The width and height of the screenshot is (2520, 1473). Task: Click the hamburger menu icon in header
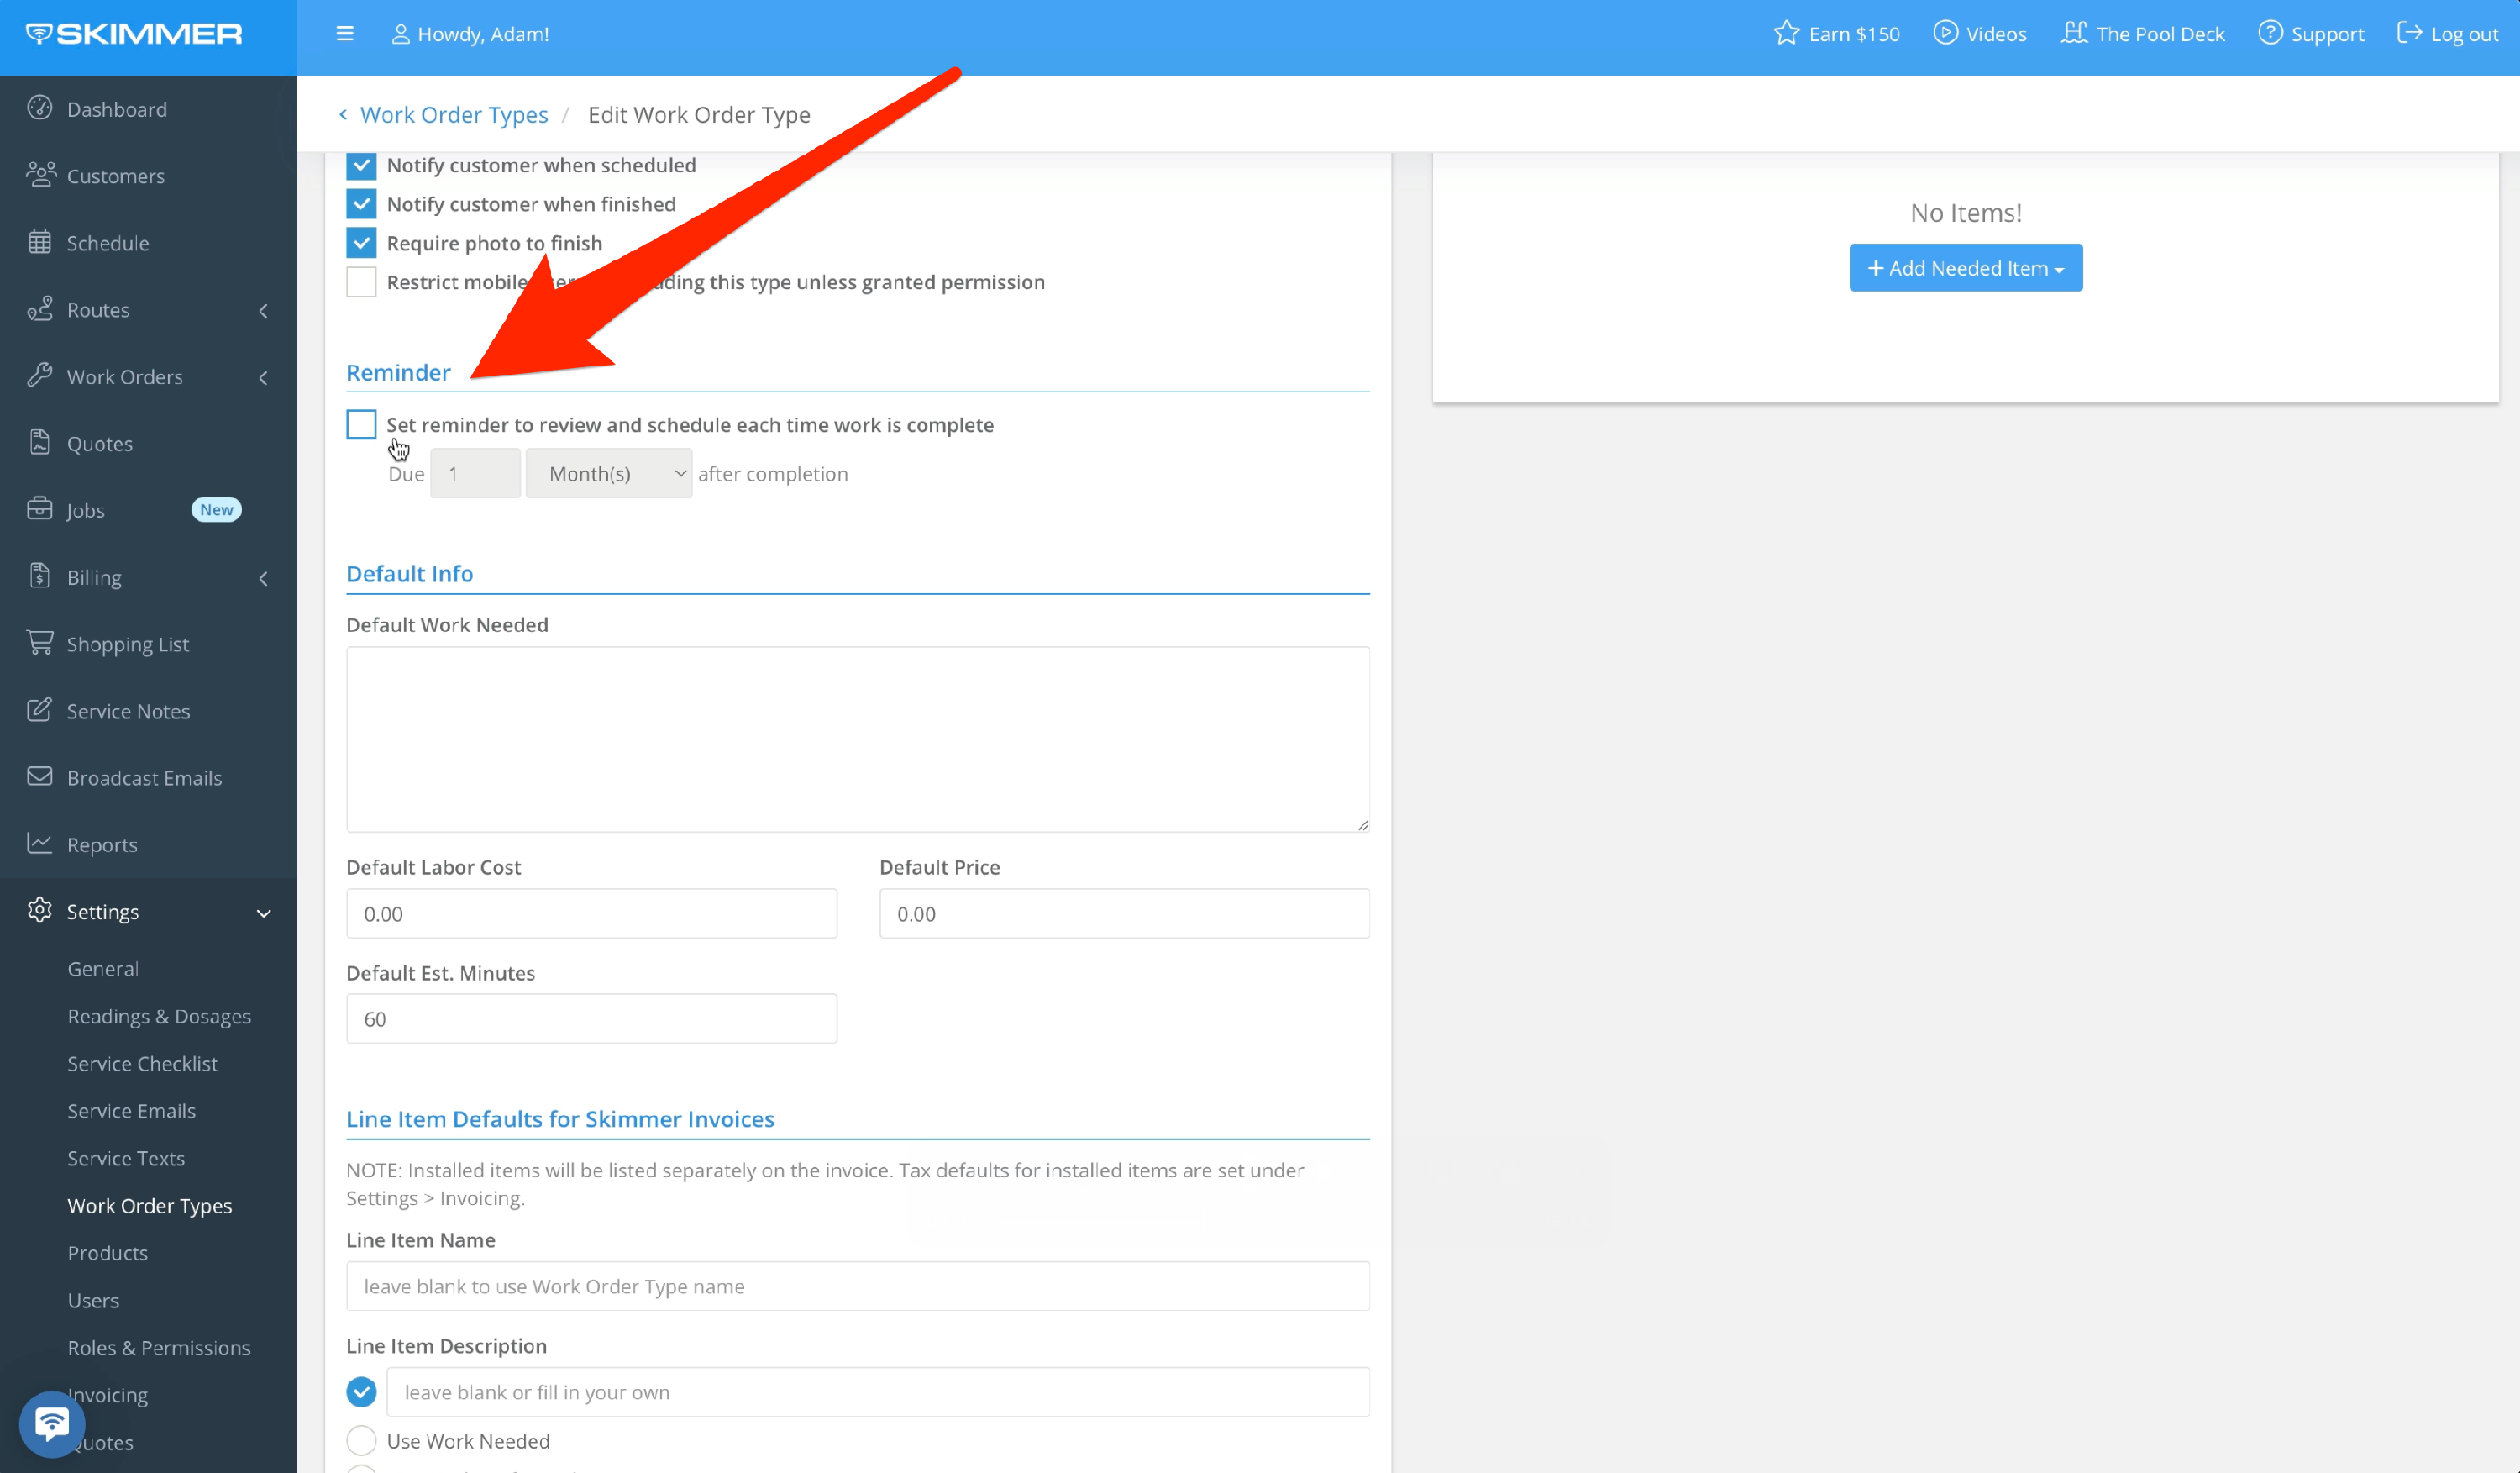click(345, 34)
